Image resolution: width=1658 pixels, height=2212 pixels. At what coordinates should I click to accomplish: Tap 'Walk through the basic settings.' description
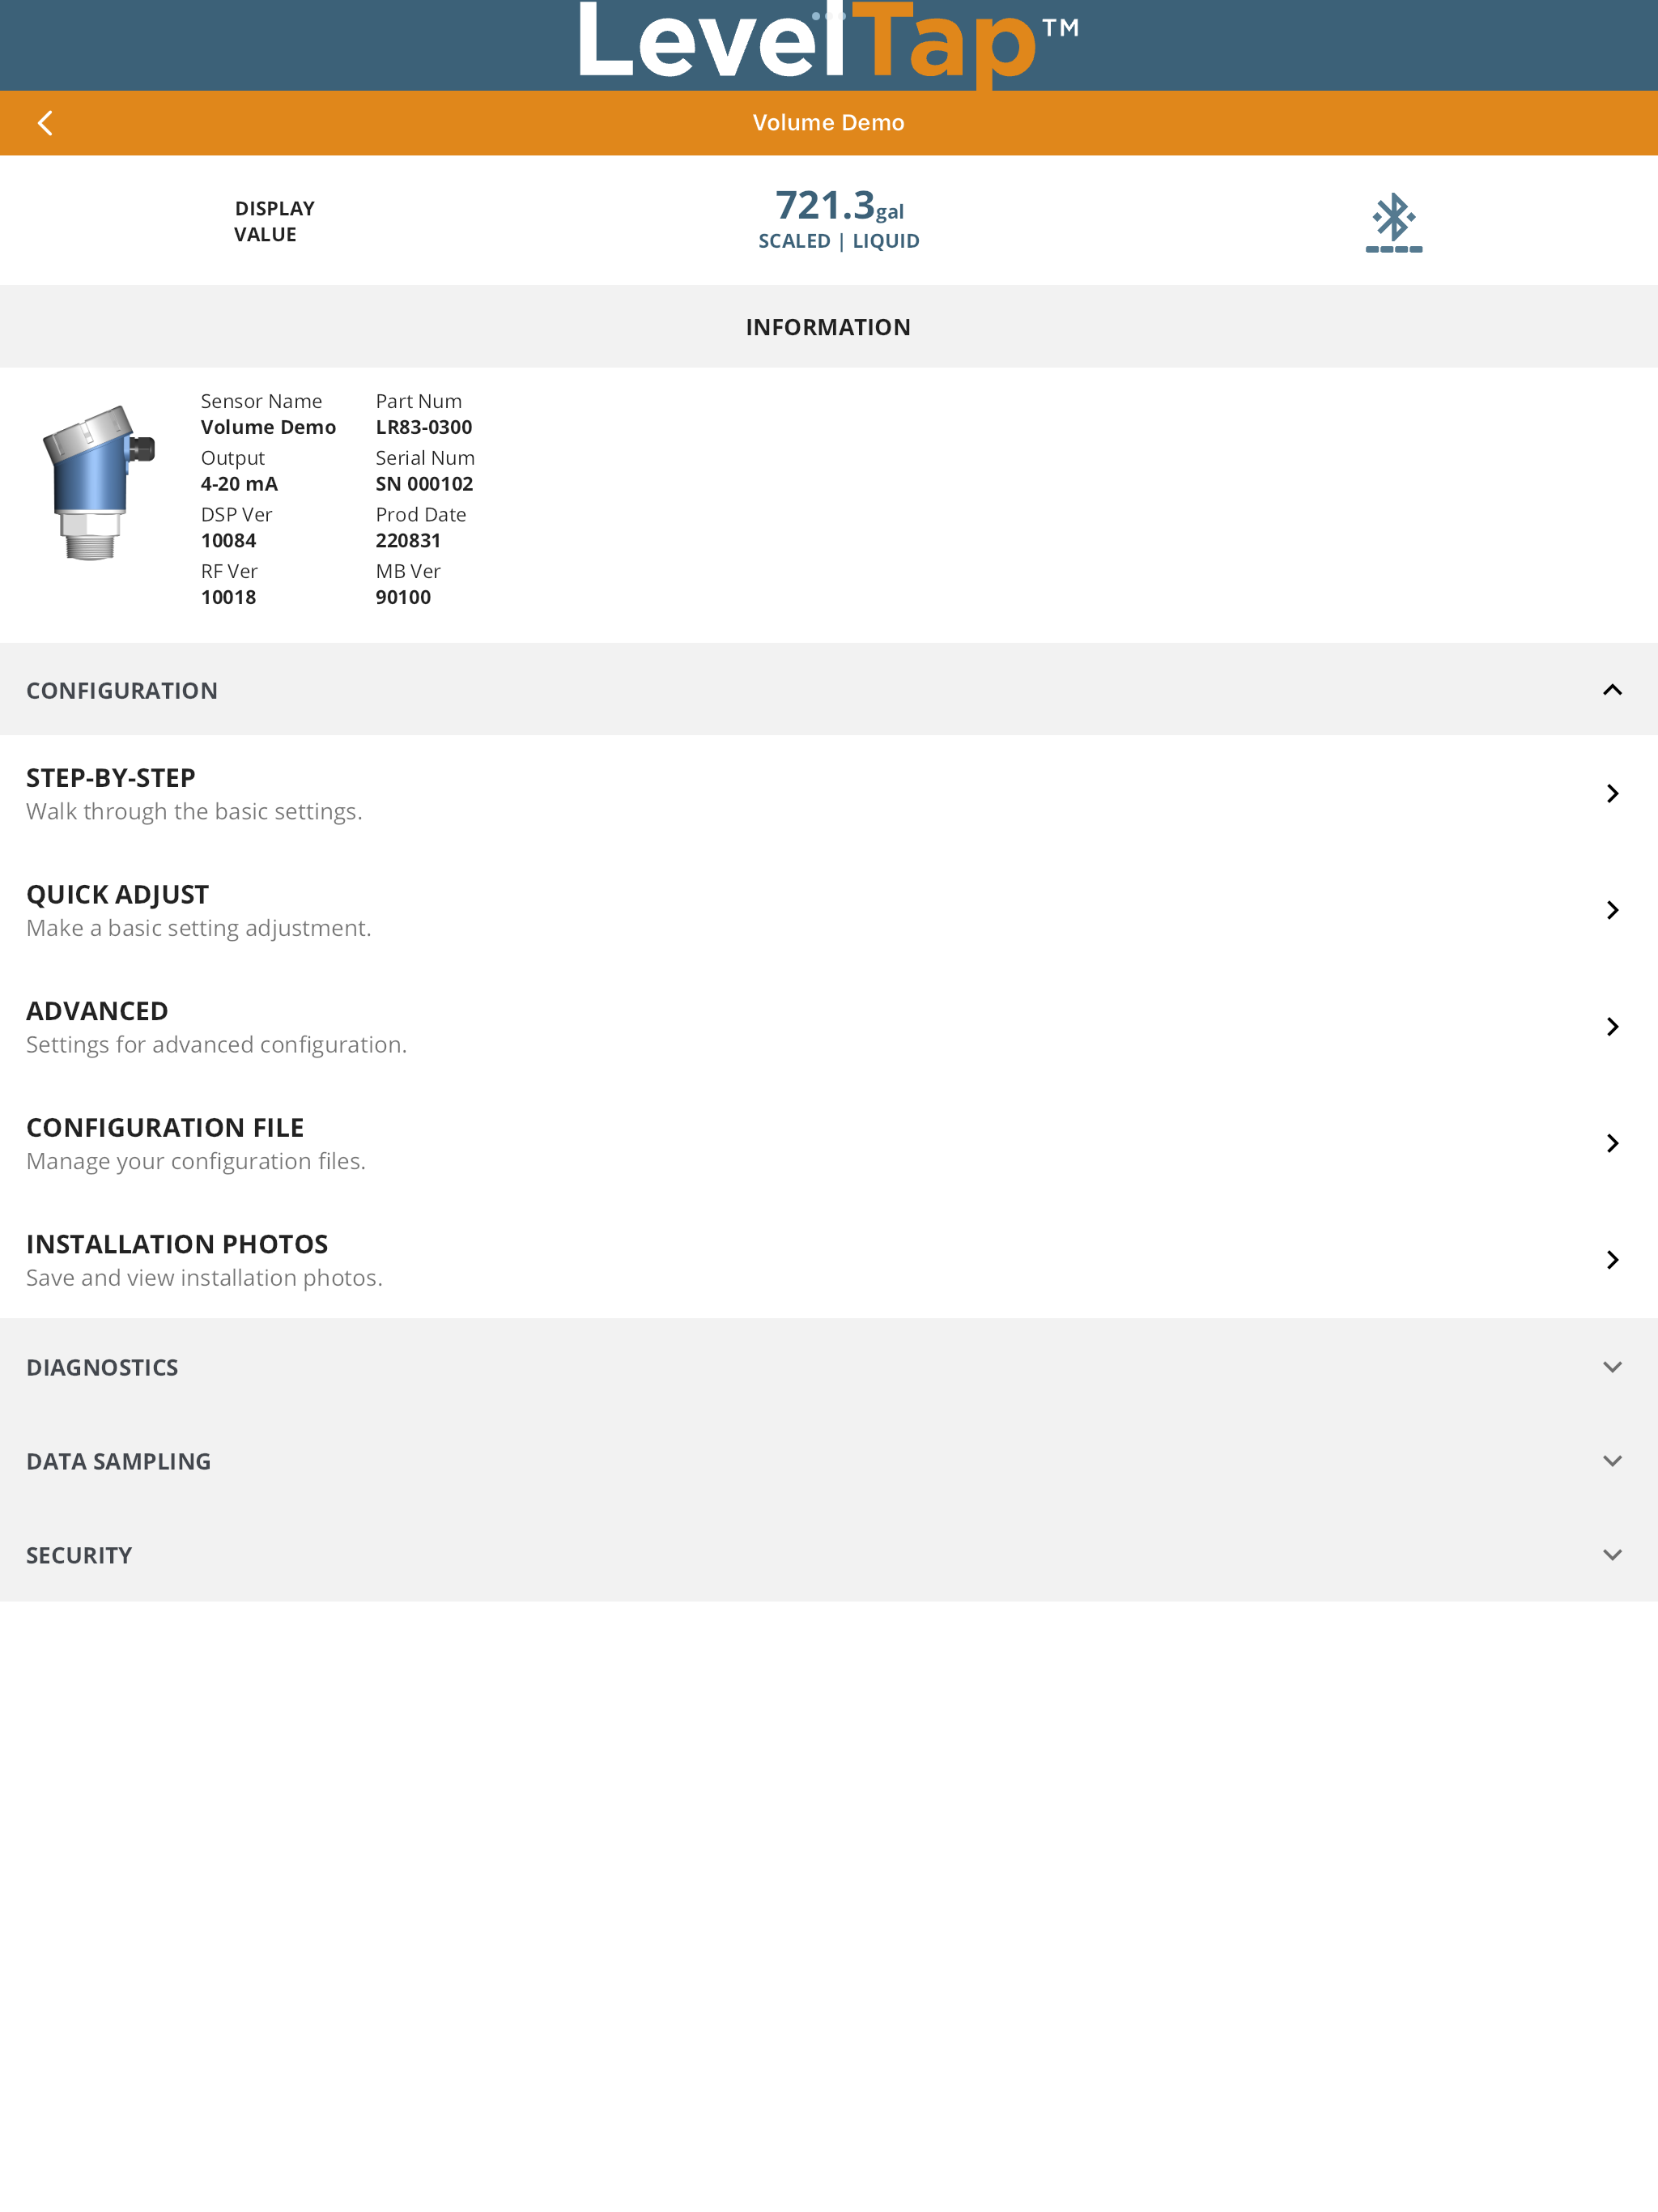194,812
